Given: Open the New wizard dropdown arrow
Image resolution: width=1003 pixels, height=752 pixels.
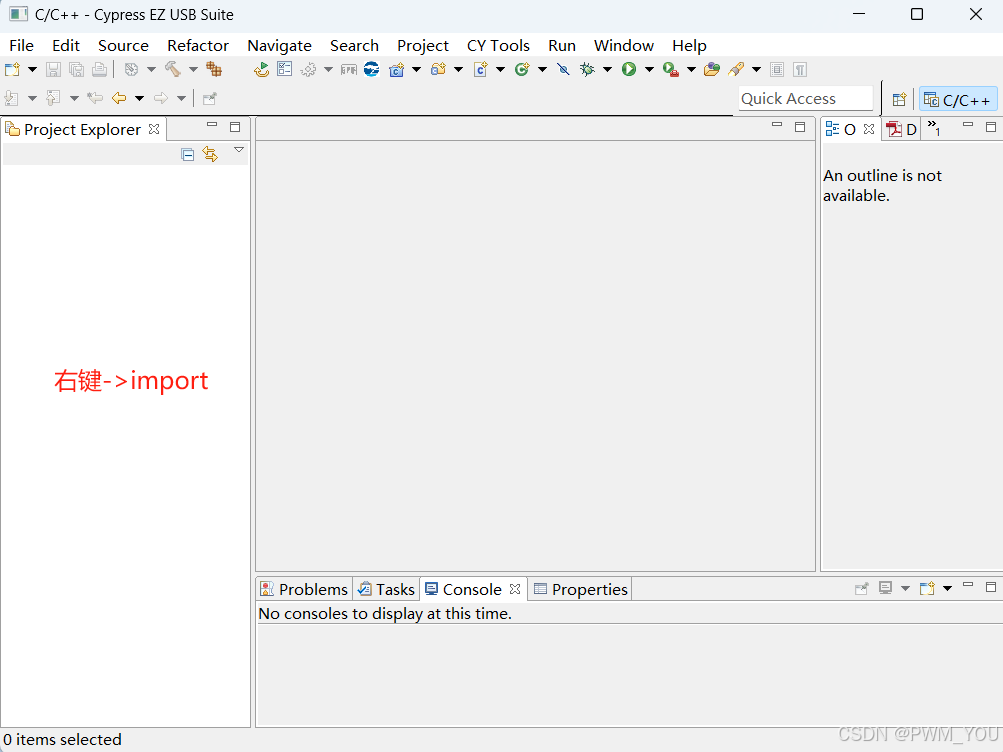Looking at the screenshot, I should pos(32,69).
